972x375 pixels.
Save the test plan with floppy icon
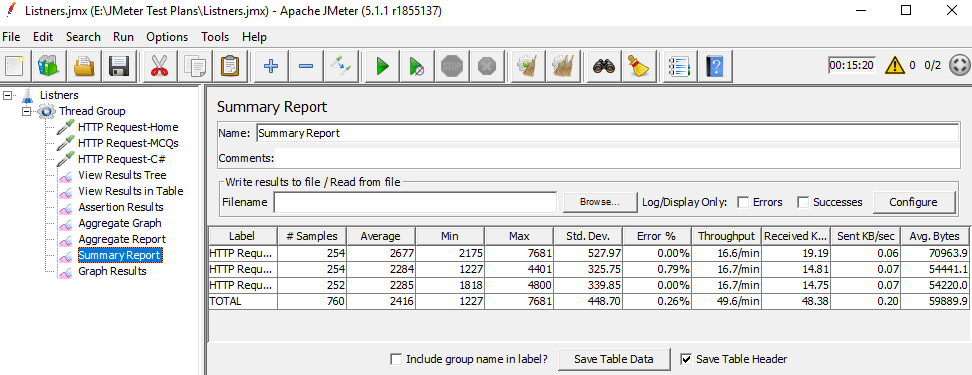pos(118,65)
